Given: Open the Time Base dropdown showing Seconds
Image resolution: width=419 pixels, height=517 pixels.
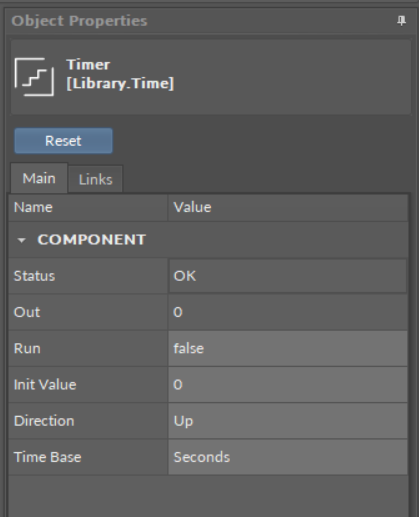Looking at the screenshot, I should pos(288,457).
